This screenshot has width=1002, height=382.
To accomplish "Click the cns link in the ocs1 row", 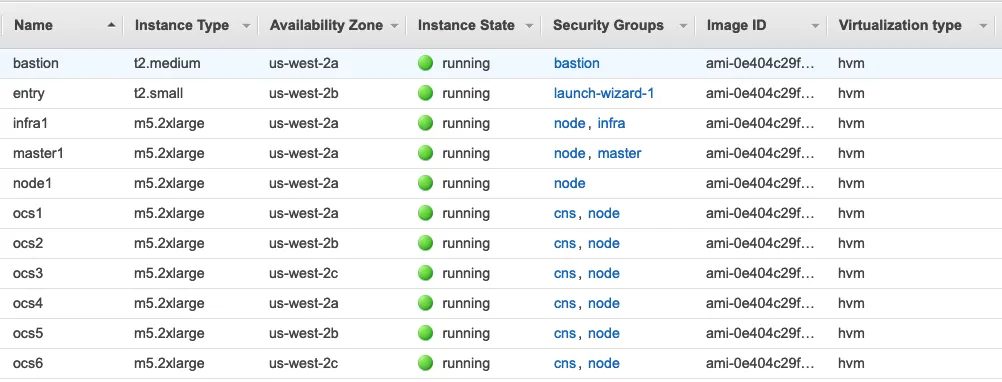I will (565, 213).
